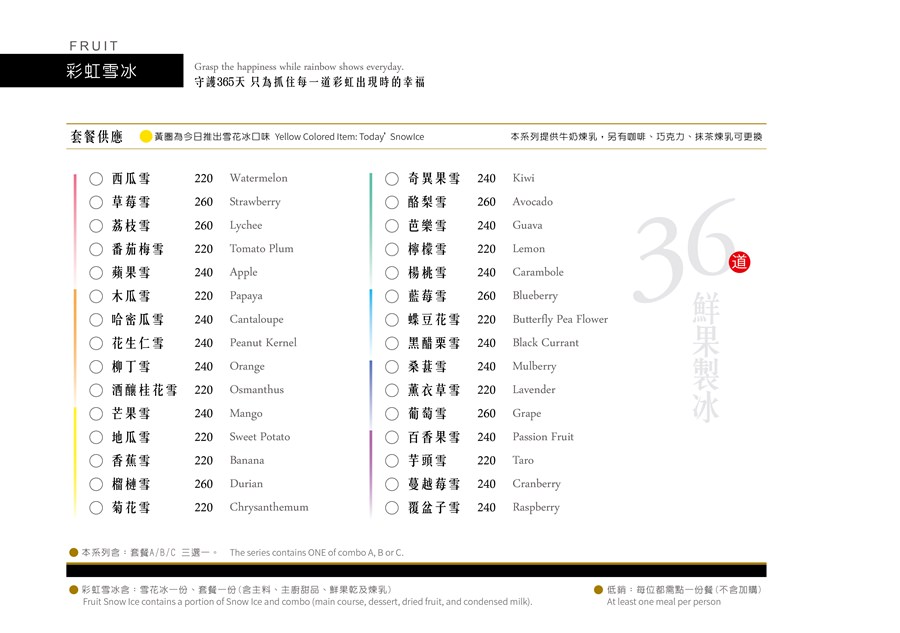Click the words Peanut Kernel

click(x=263, y=343)
